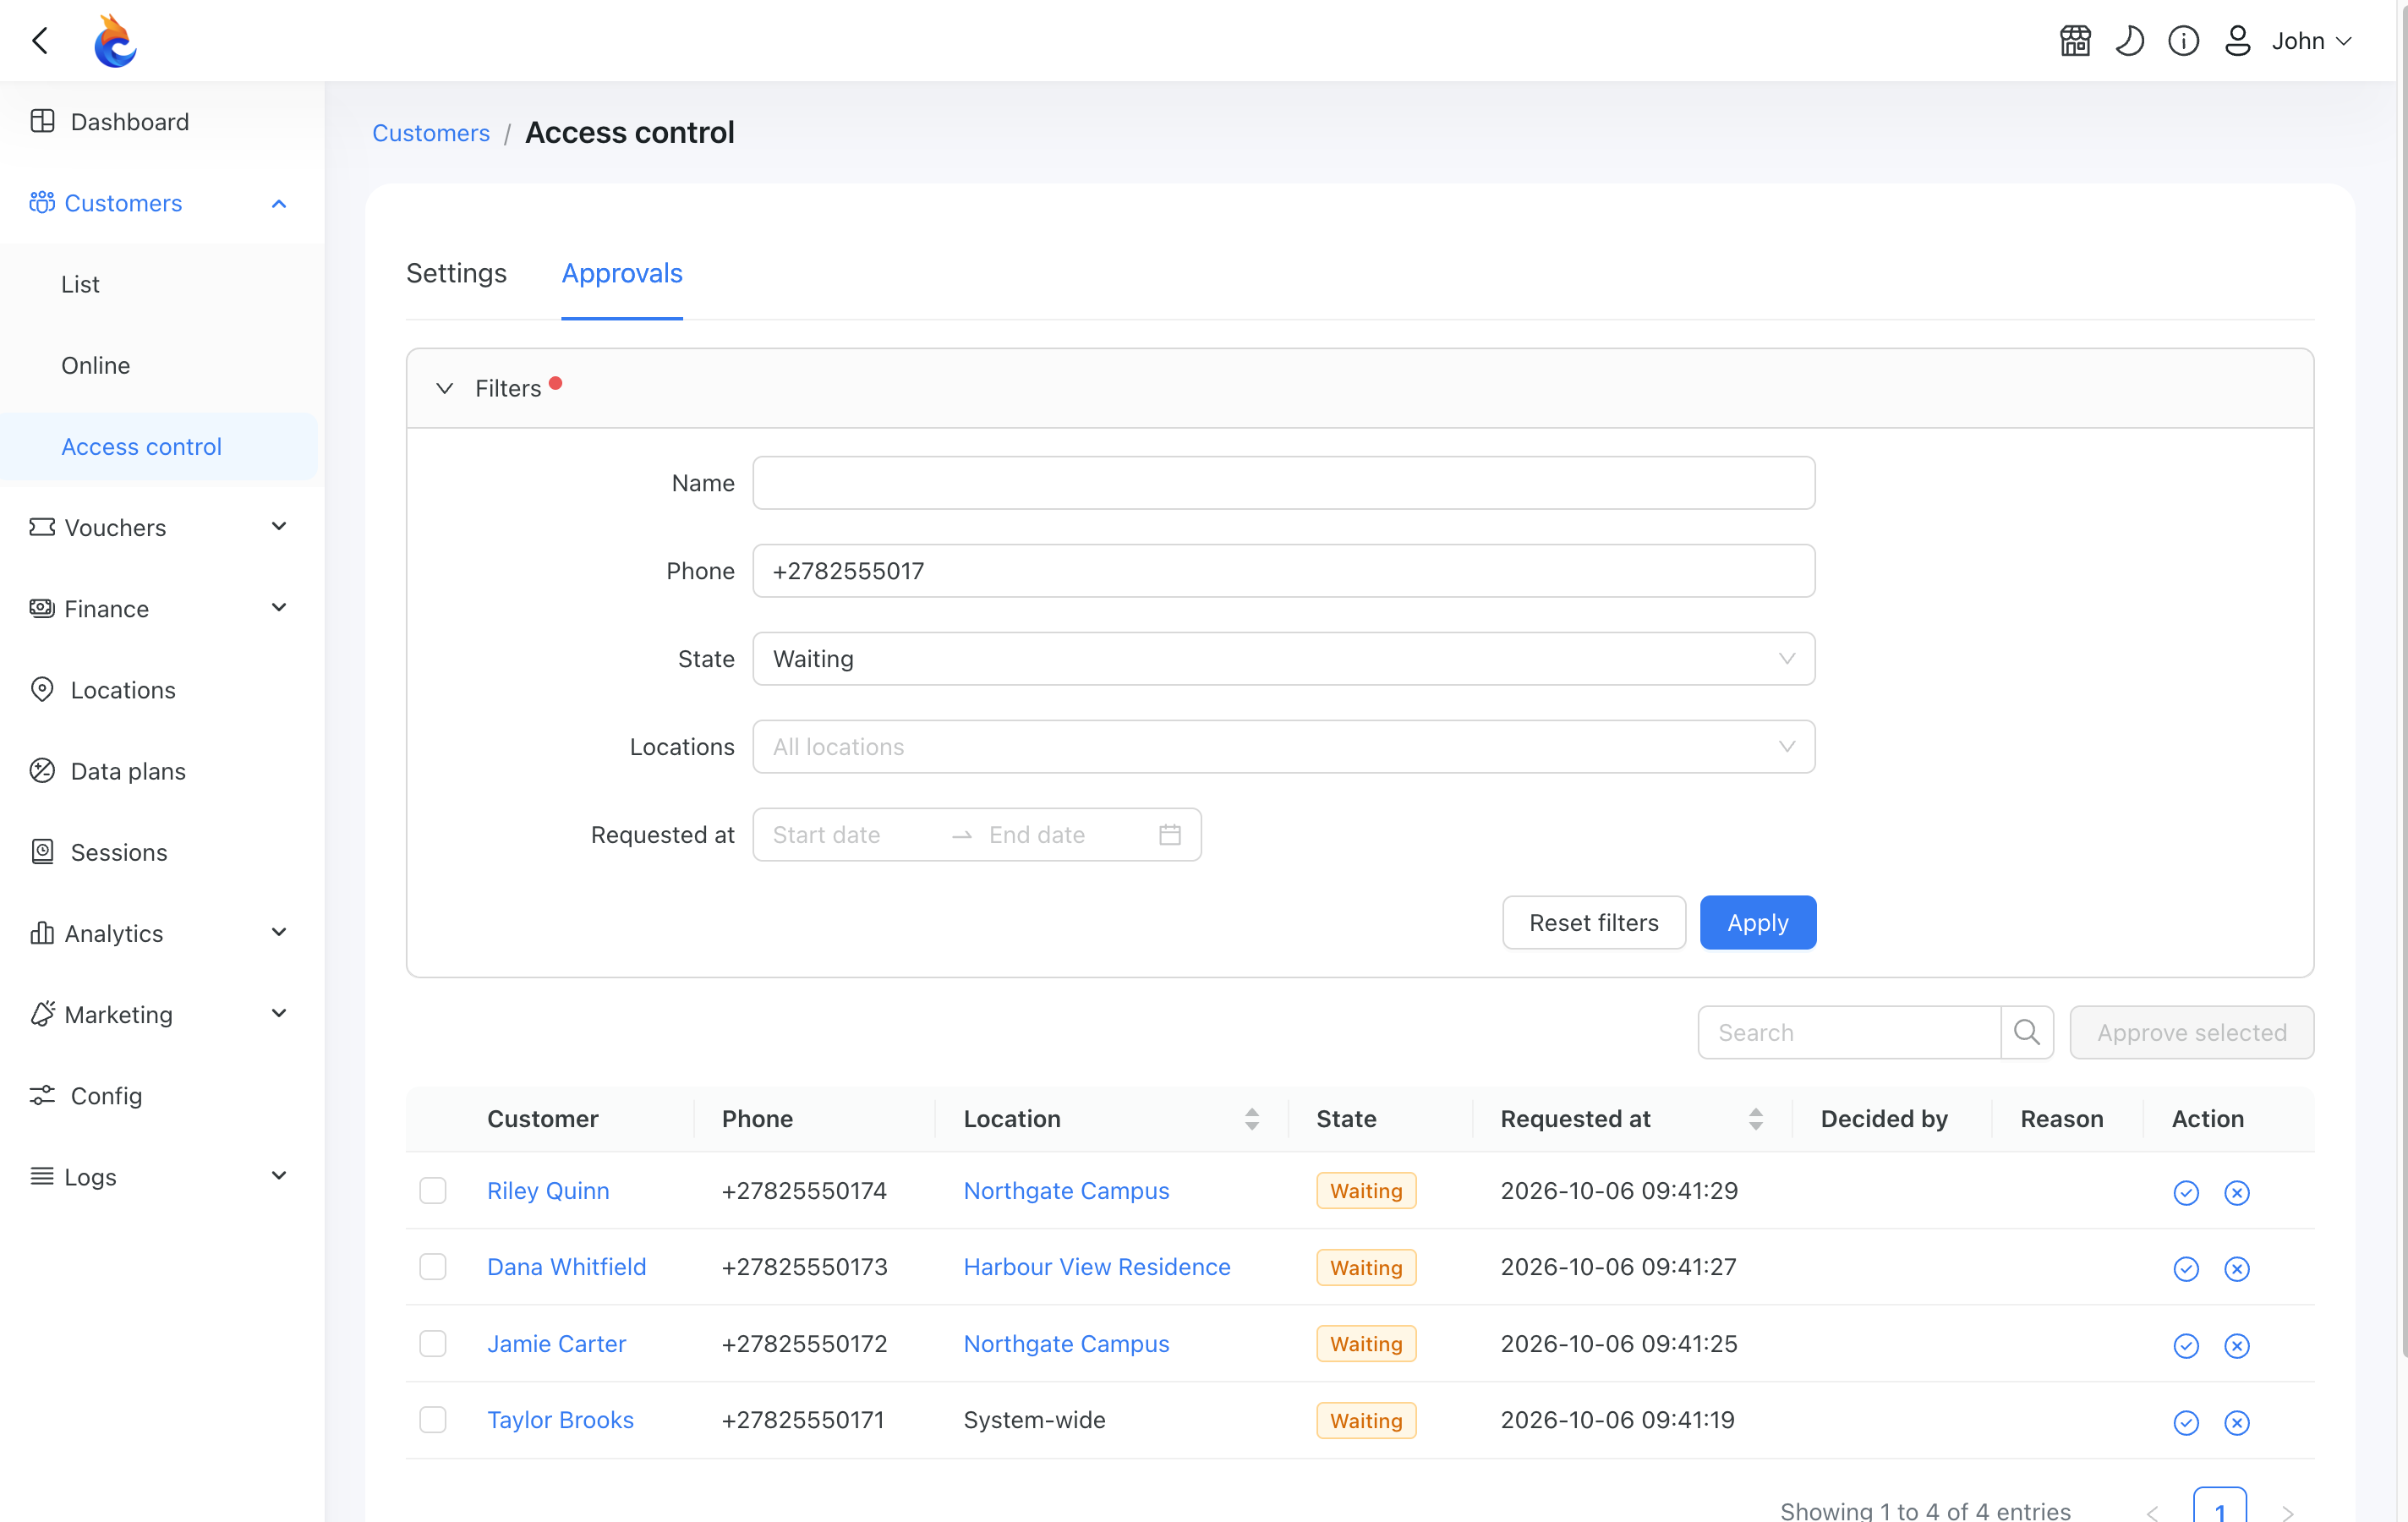2408x1522 pixels.
Task: Approve Taylor Brooks' request with check icon
Action: pos(2186,1422)
